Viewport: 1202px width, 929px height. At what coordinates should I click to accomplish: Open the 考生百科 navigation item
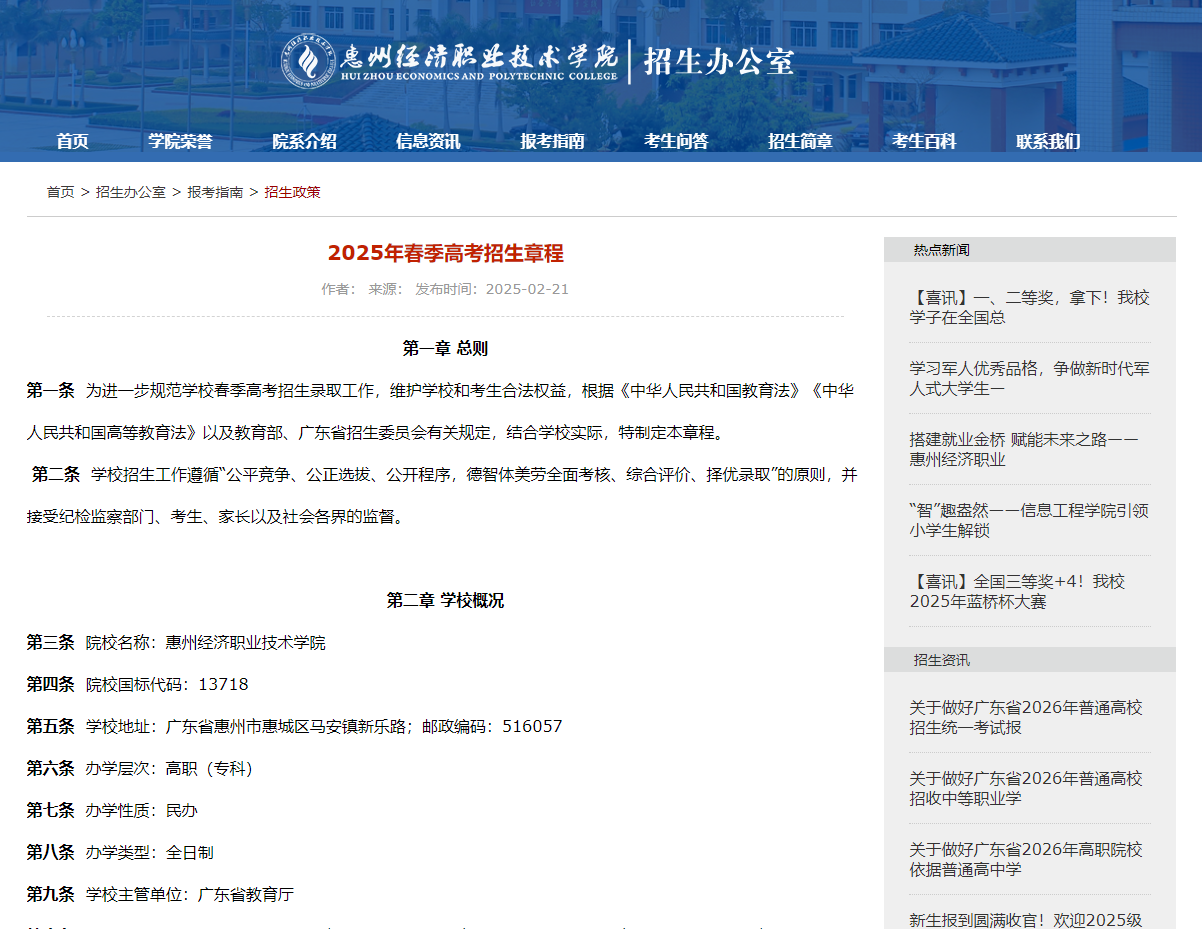pos(923,141)
